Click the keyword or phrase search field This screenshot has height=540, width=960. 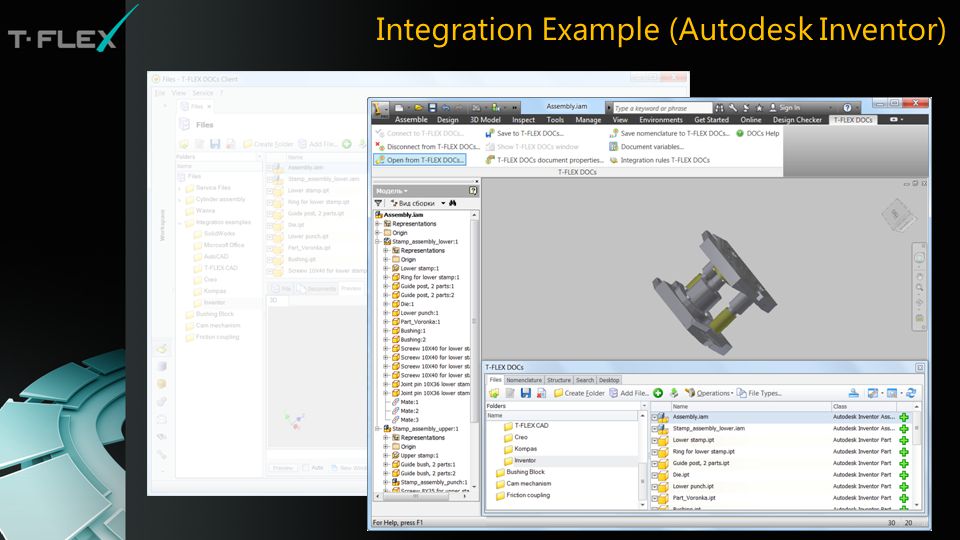662,108
